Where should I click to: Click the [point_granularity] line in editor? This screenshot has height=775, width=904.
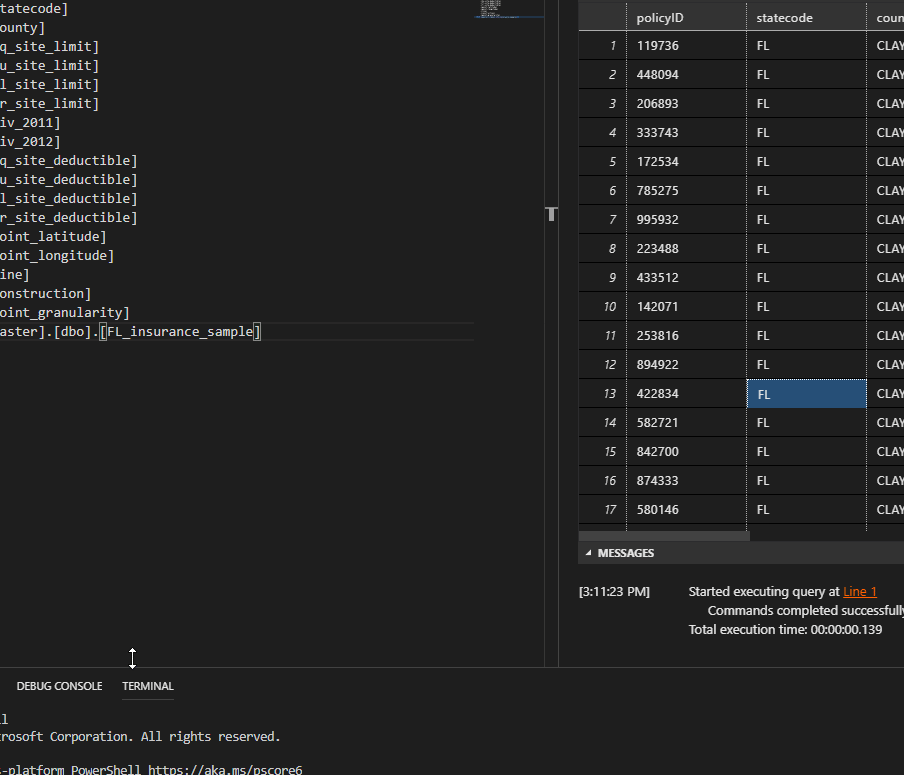[x=65, y=313]
